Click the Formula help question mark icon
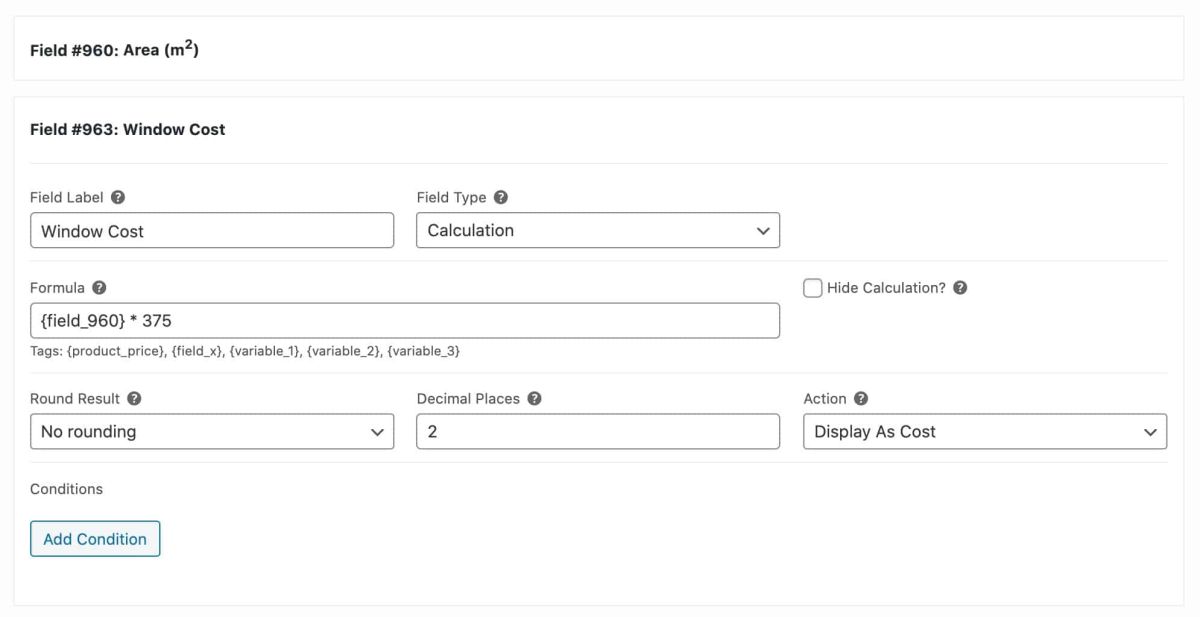The height and width of the screenshot is (617, 1200). click(99, 288)
